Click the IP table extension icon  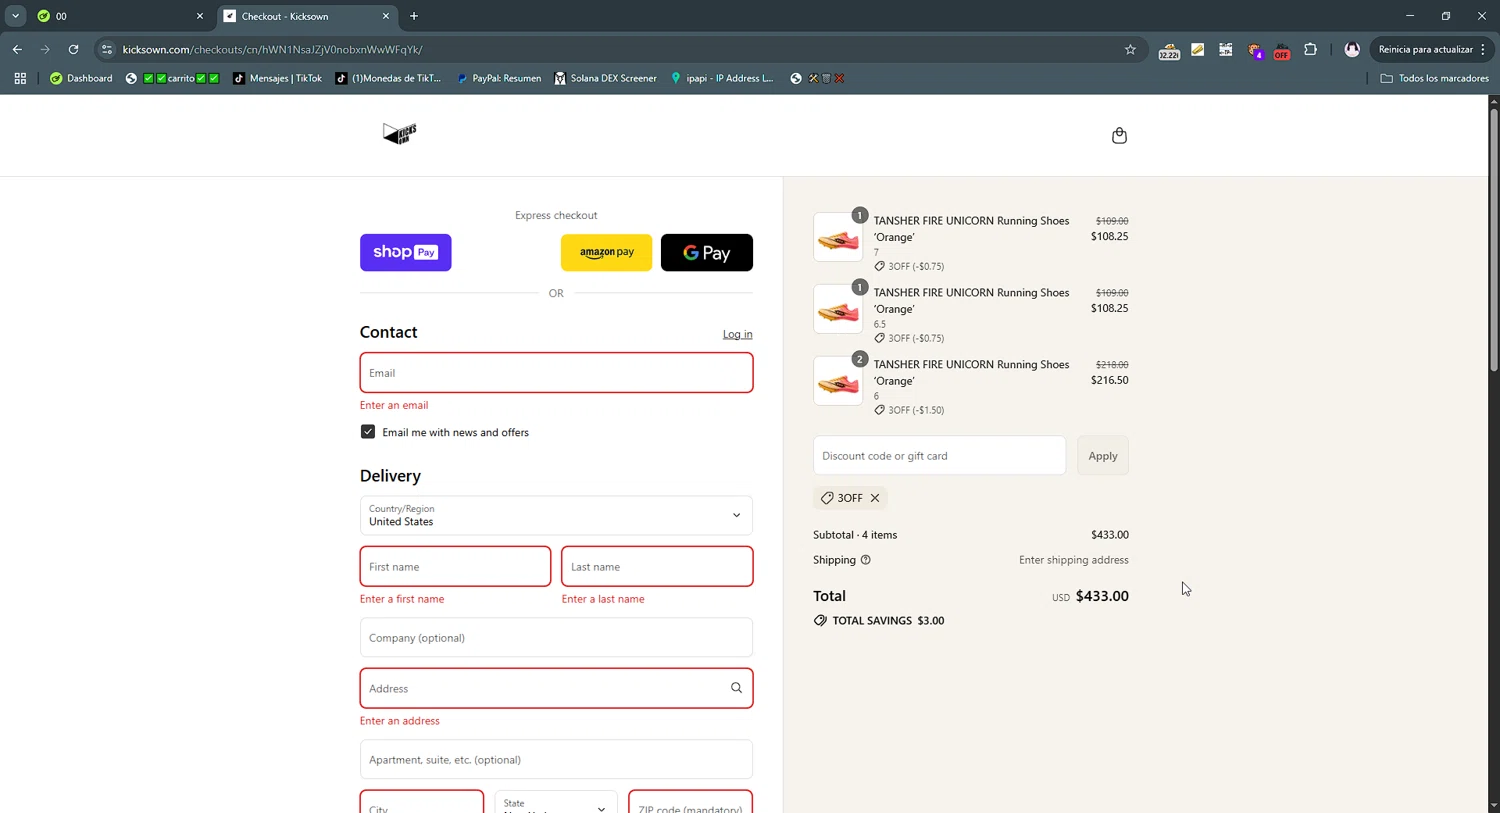[1225, 49]
